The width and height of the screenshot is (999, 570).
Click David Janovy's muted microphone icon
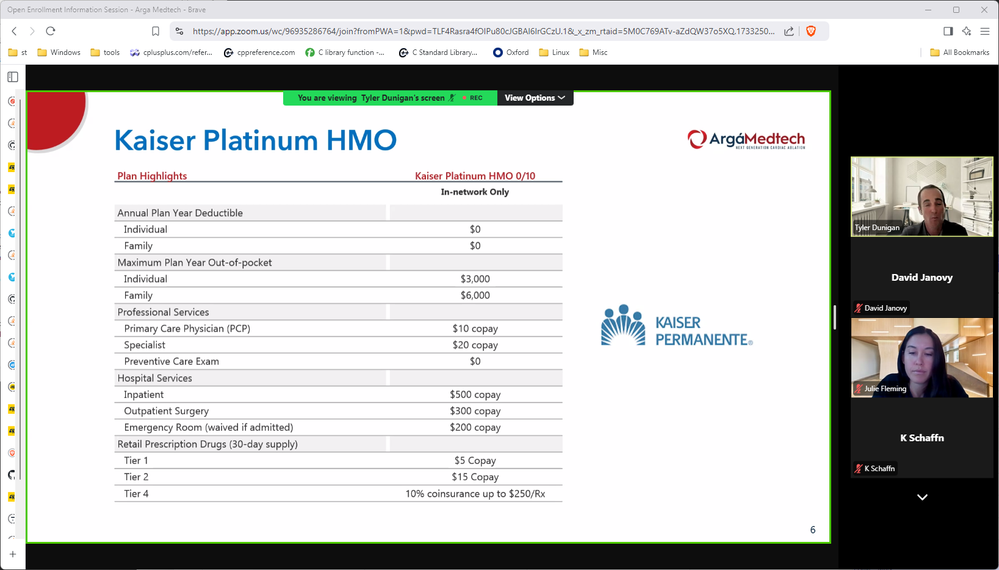858,308
